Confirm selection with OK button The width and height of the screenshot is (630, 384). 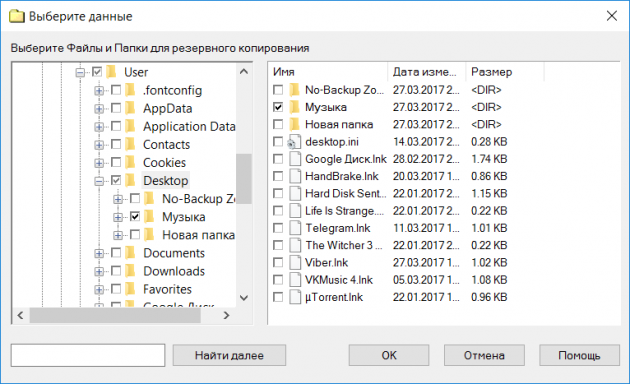(x=389, y=355)
